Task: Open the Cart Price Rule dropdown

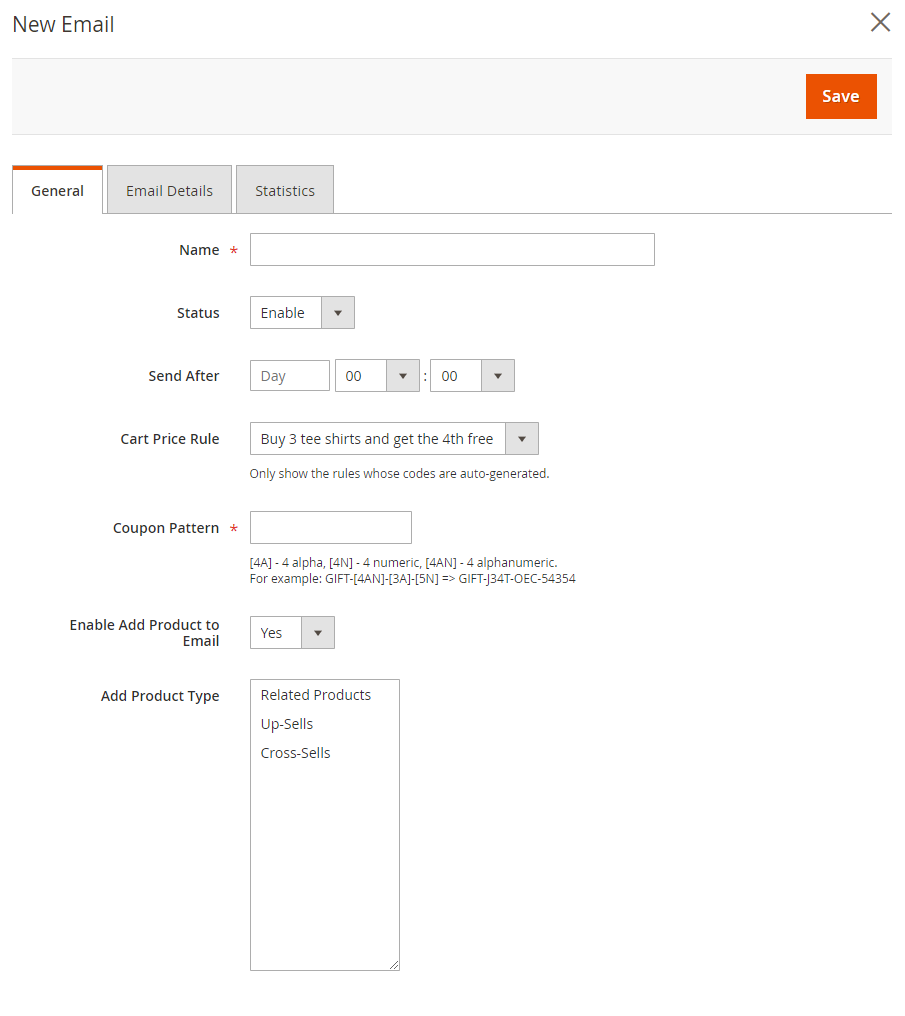Action: coord(521,439)
